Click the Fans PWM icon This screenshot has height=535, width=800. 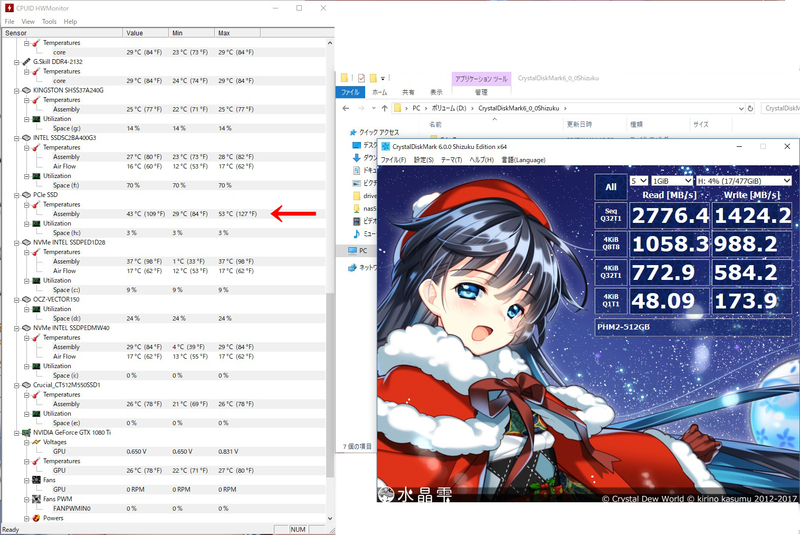pos(36,499)
